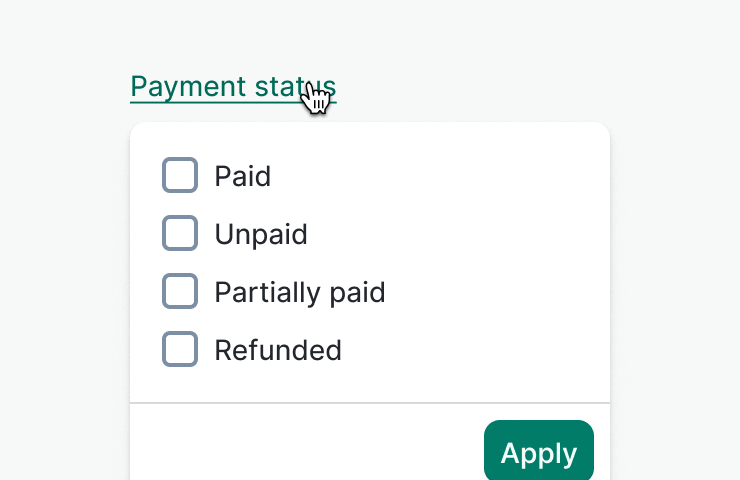Apply the selected payment status filters
The image size is (740, 480).
tap(538, 453)
